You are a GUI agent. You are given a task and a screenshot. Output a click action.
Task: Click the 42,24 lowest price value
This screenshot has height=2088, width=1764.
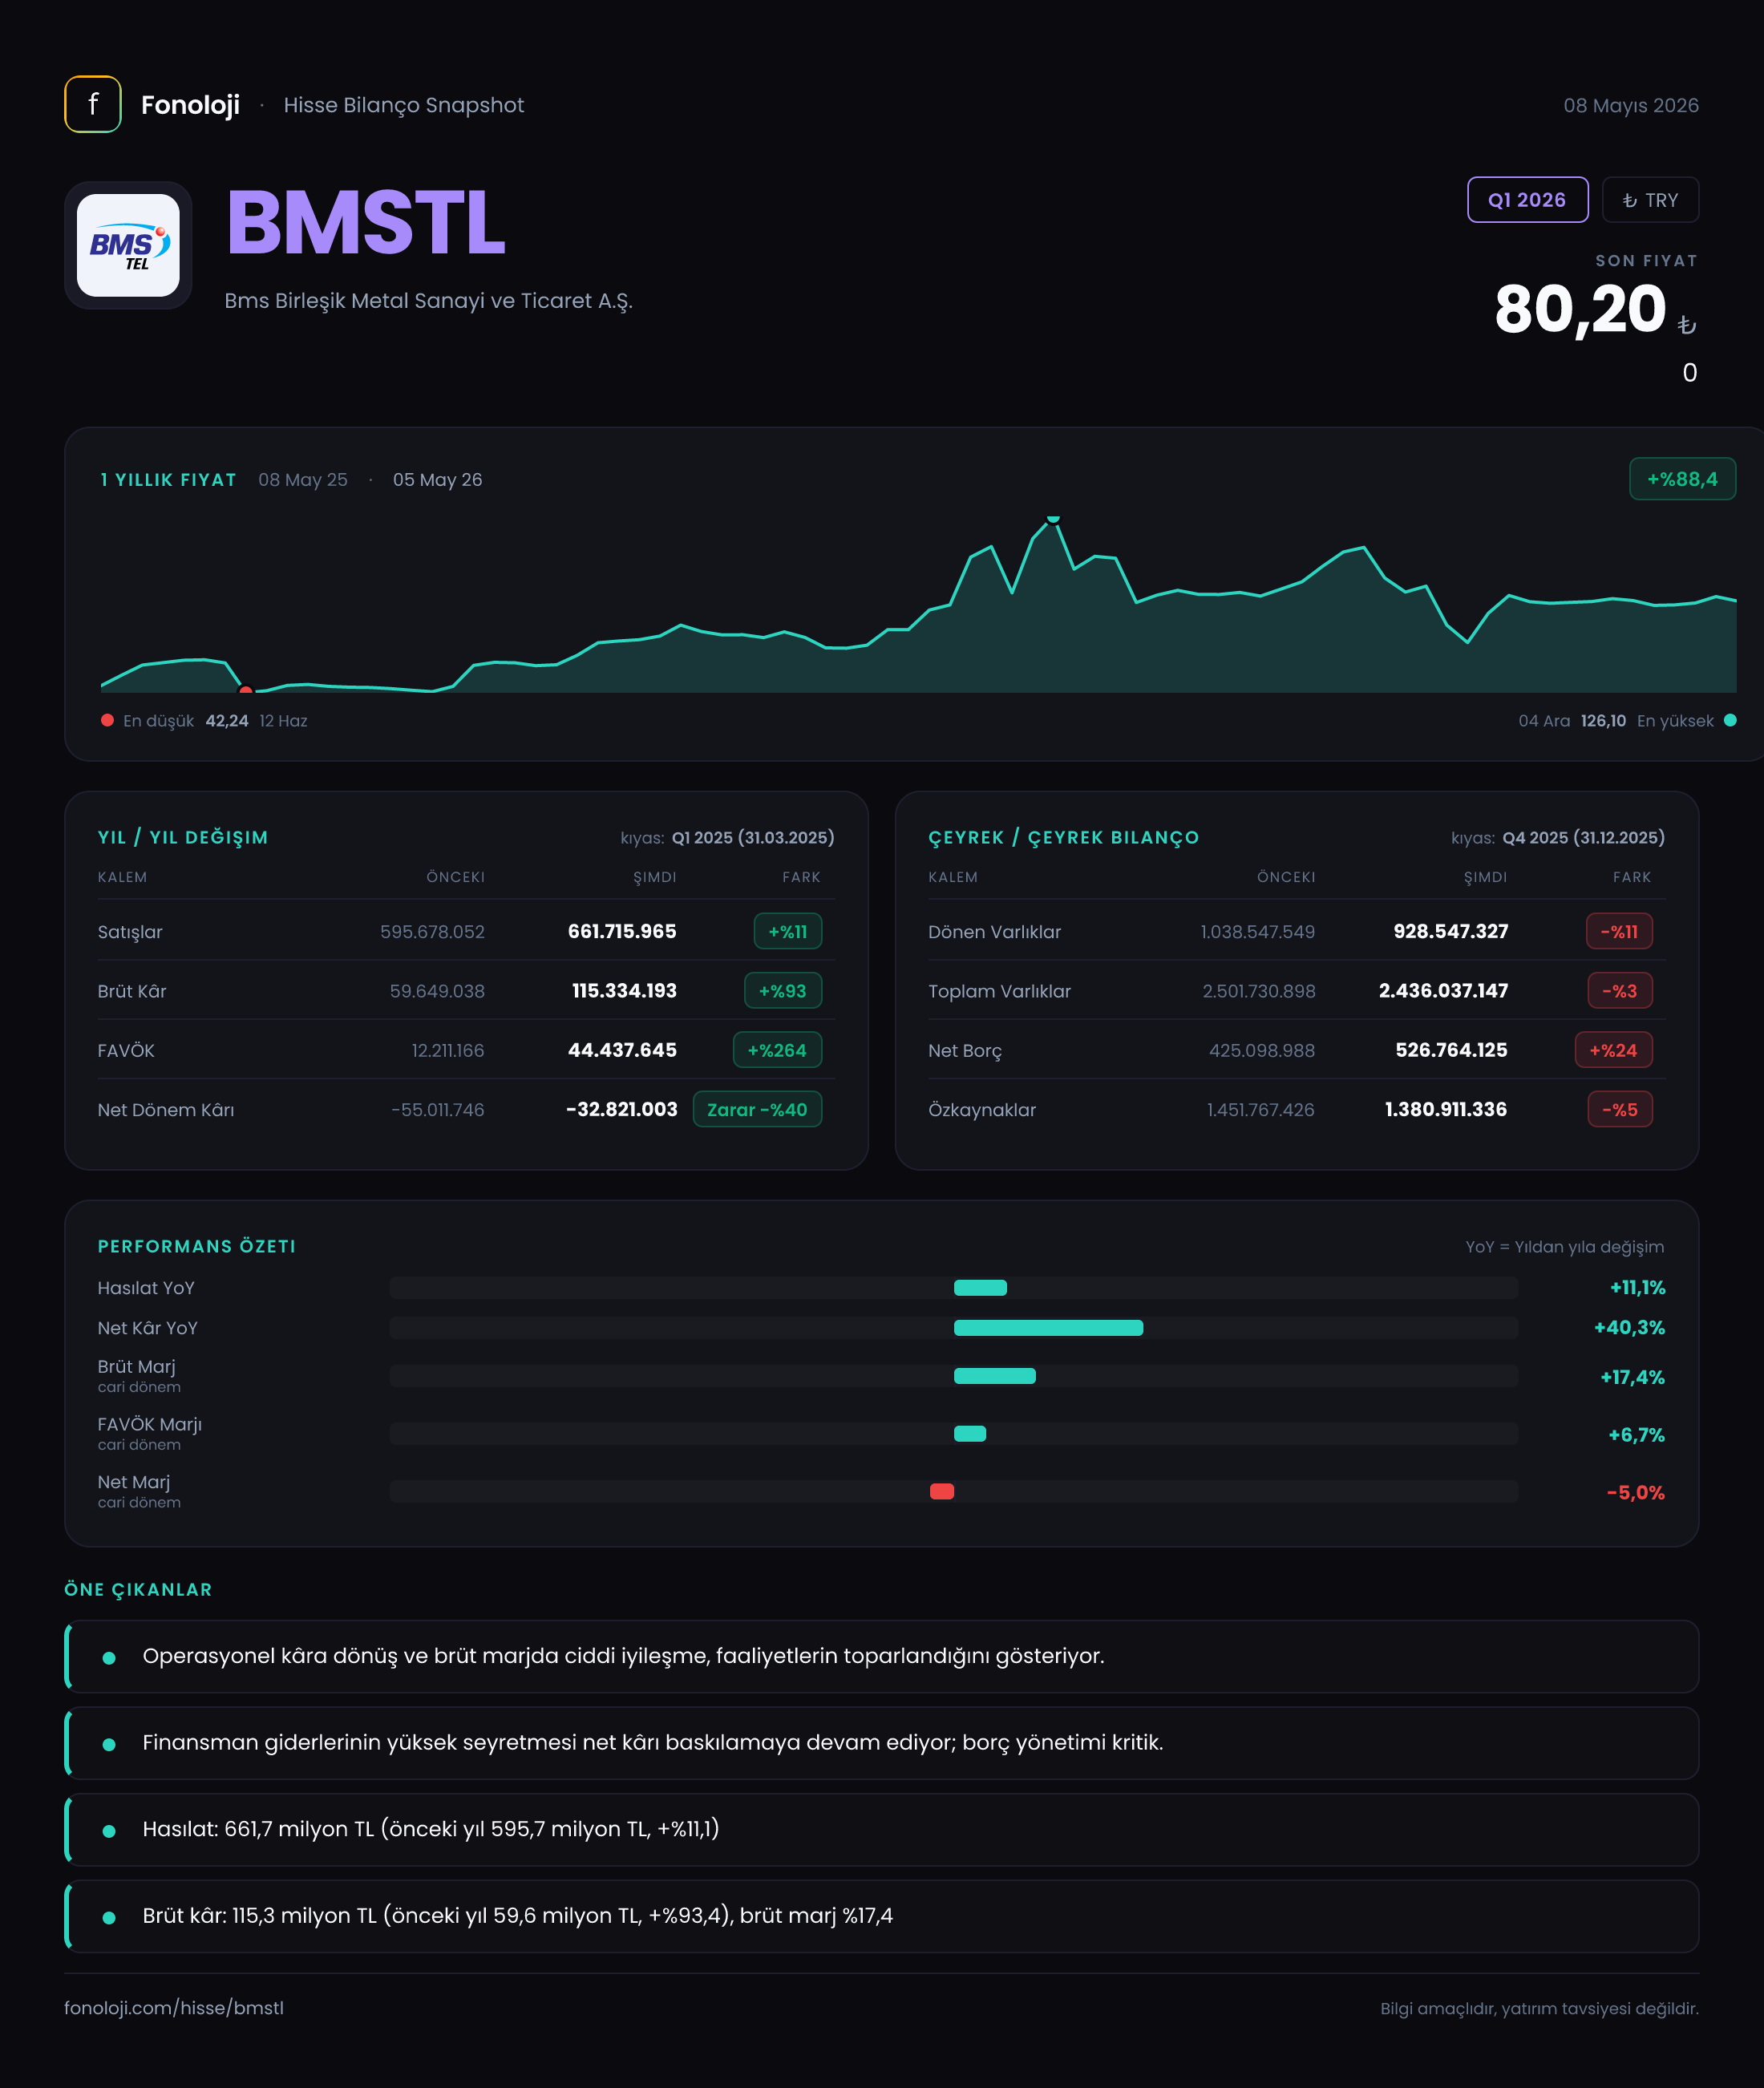(227, 720)
